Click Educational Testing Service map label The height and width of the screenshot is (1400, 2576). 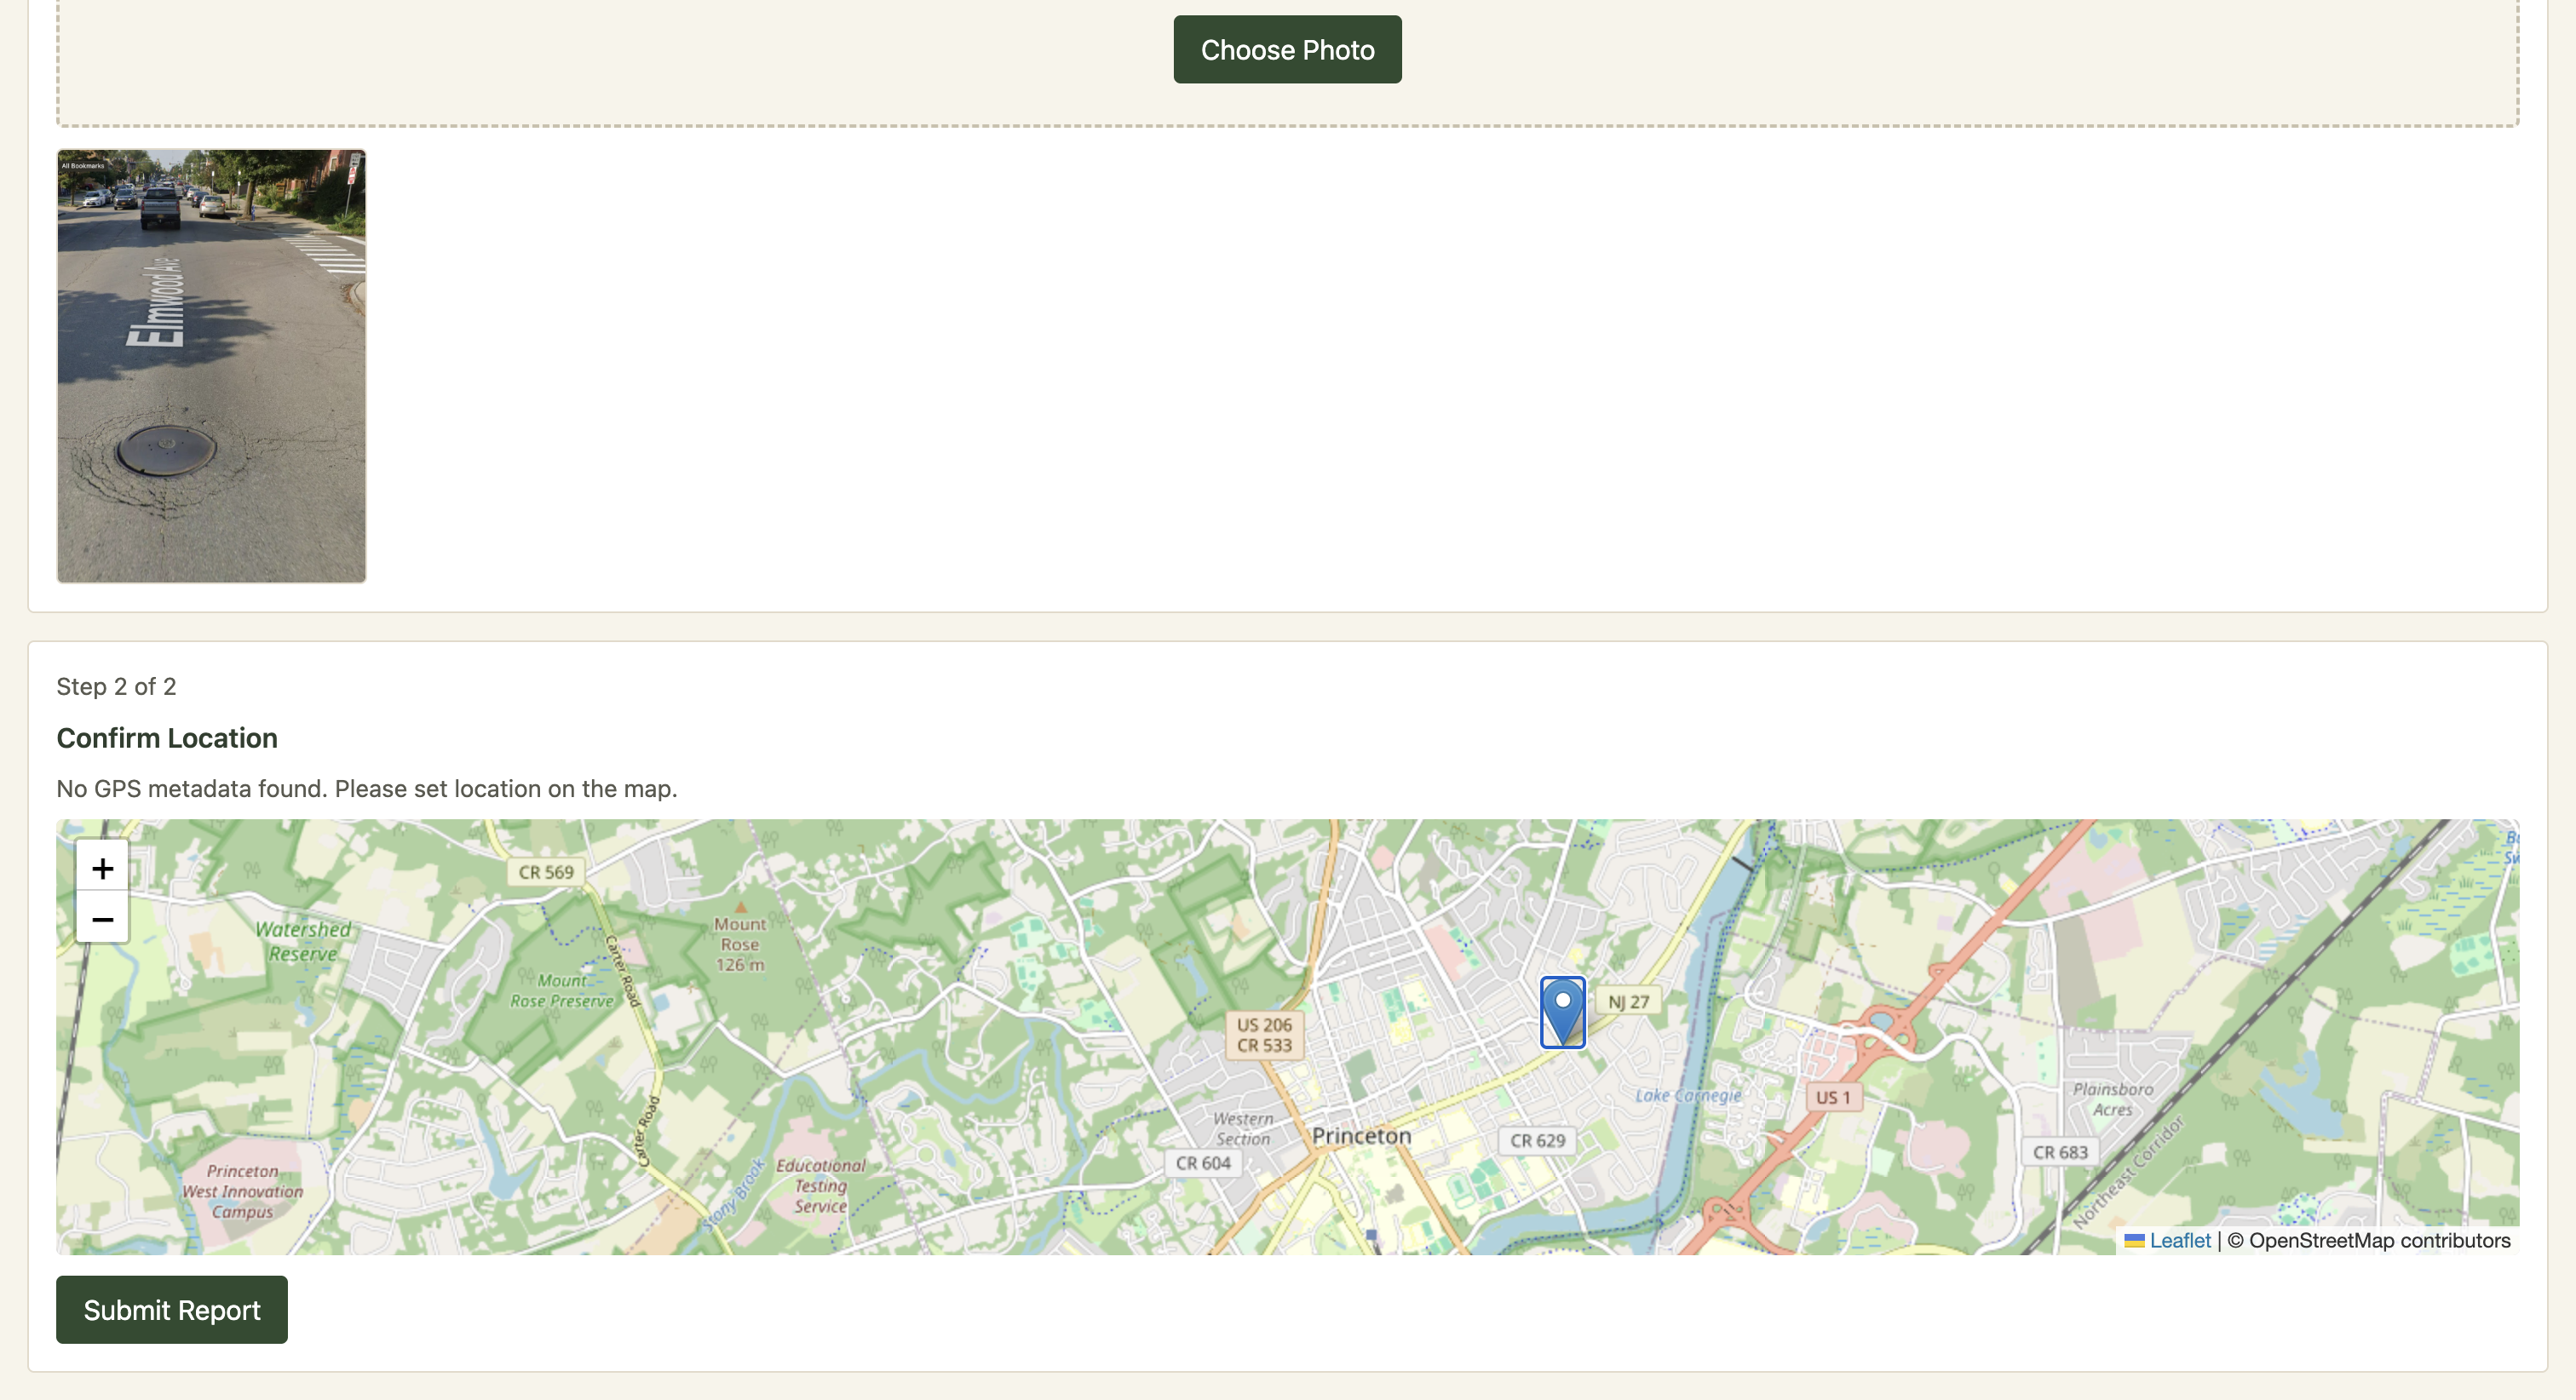tap(820, 1186)
